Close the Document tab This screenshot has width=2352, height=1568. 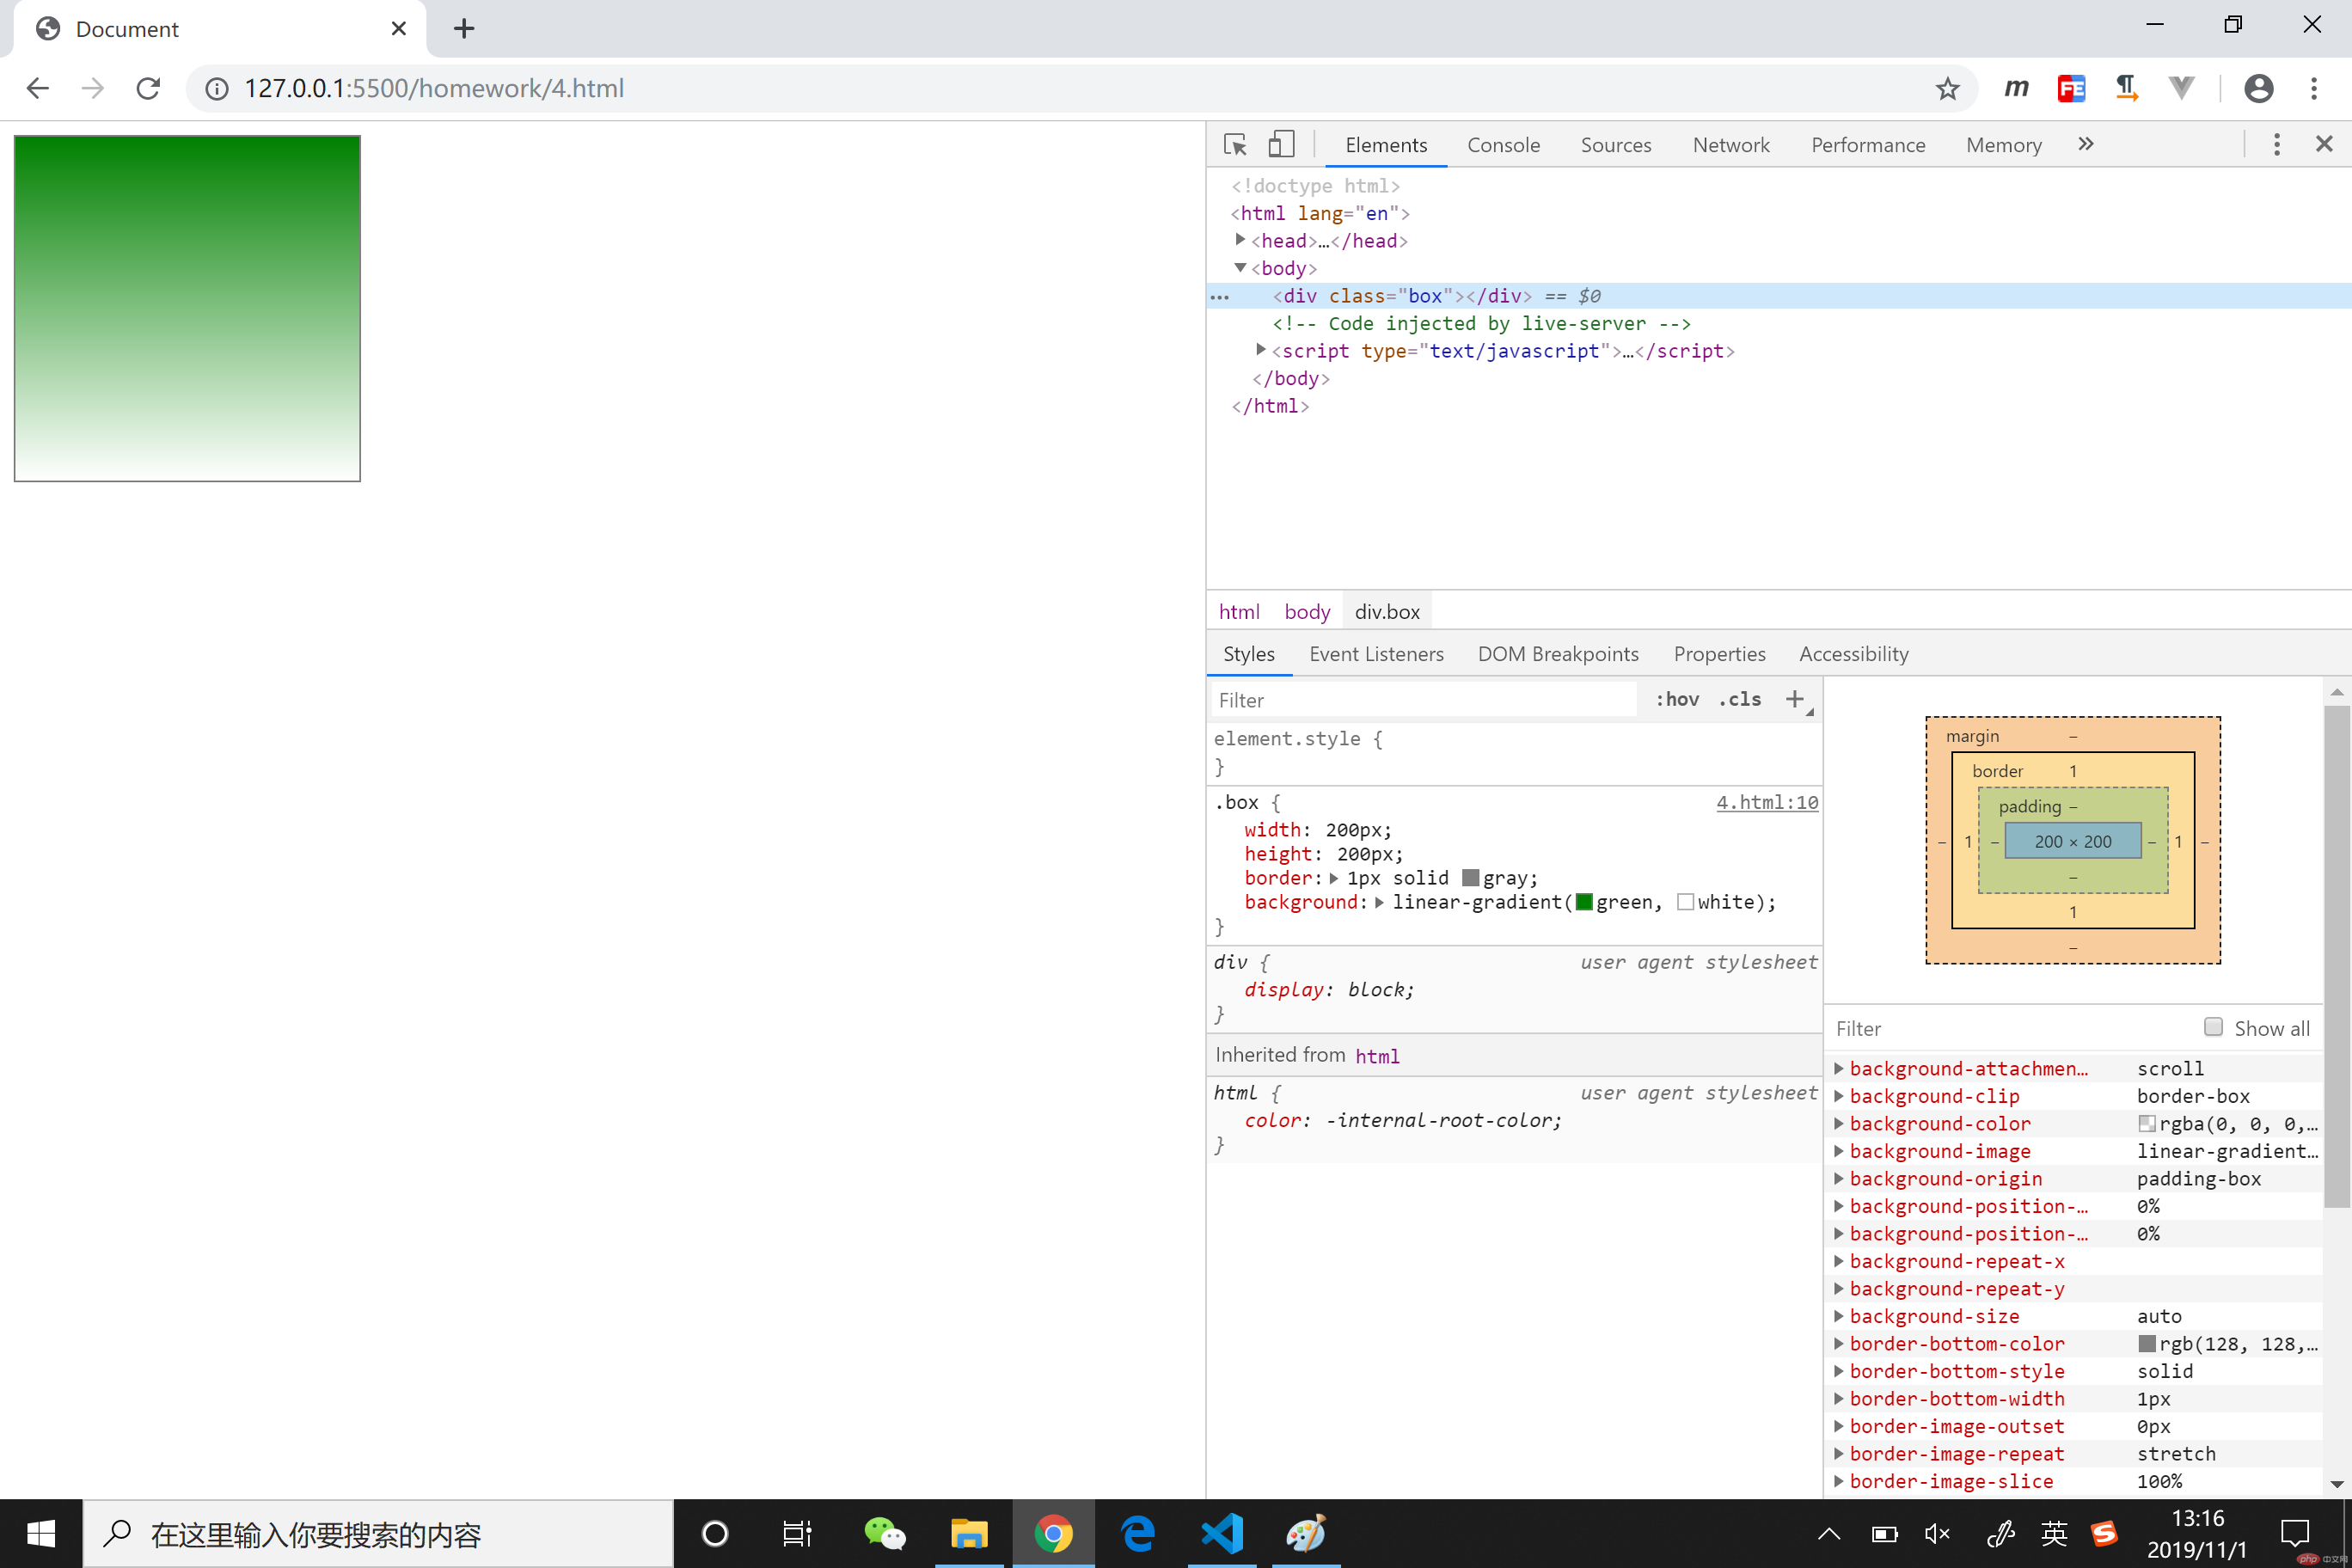398,28
